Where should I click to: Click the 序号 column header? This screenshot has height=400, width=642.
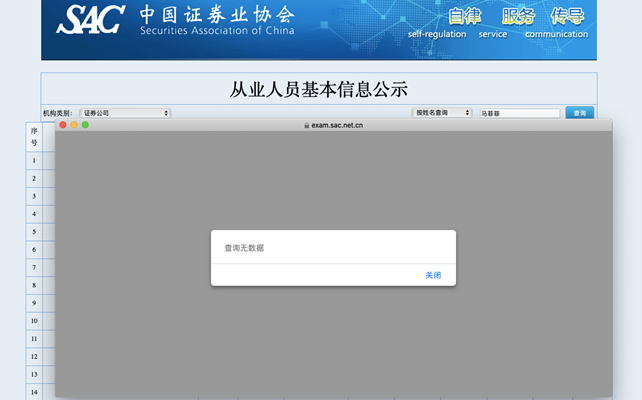pyautogui.click(x=34, y=137)
